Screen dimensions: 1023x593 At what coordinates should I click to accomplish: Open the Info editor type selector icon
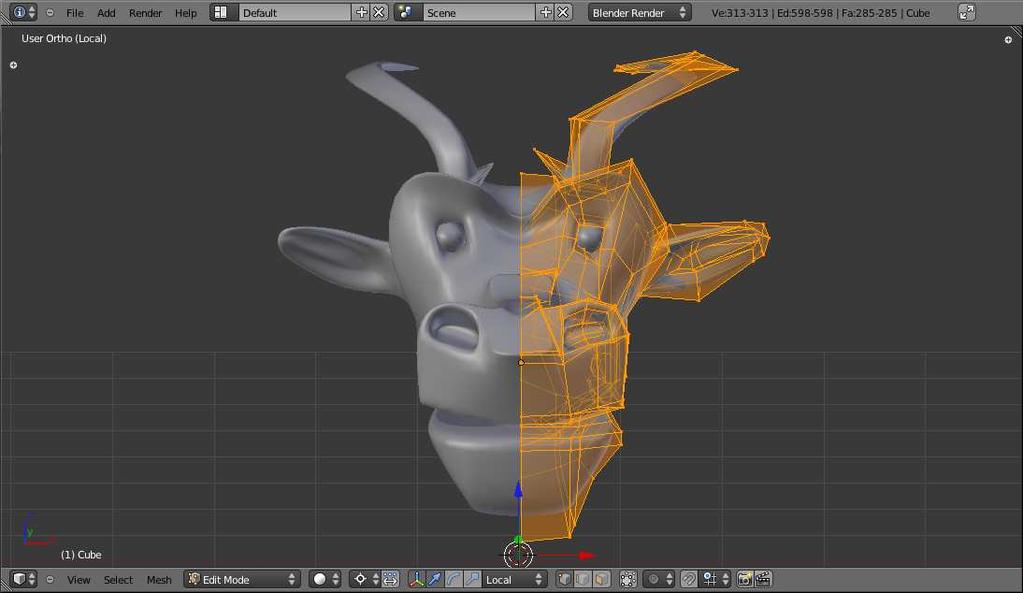click(23, 12)
